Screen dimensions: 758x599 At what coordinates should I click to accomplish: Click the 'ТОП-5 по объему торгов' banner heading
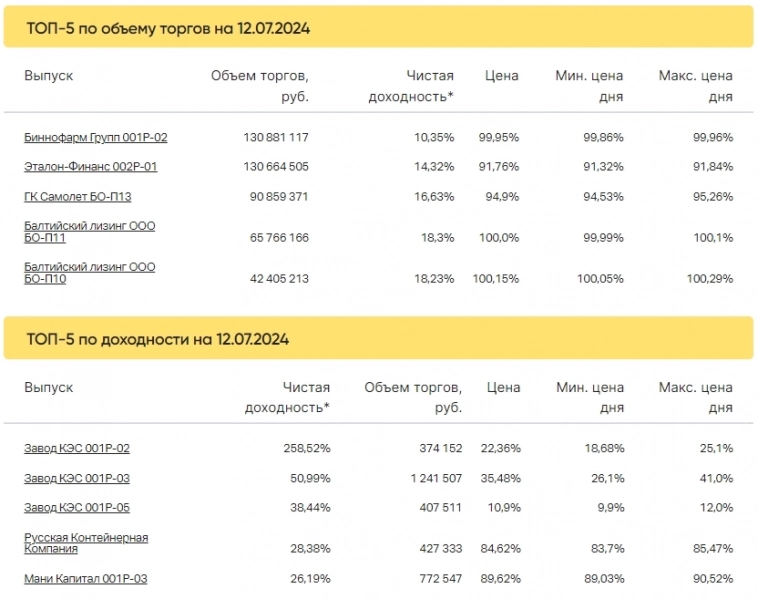point(168,28)
